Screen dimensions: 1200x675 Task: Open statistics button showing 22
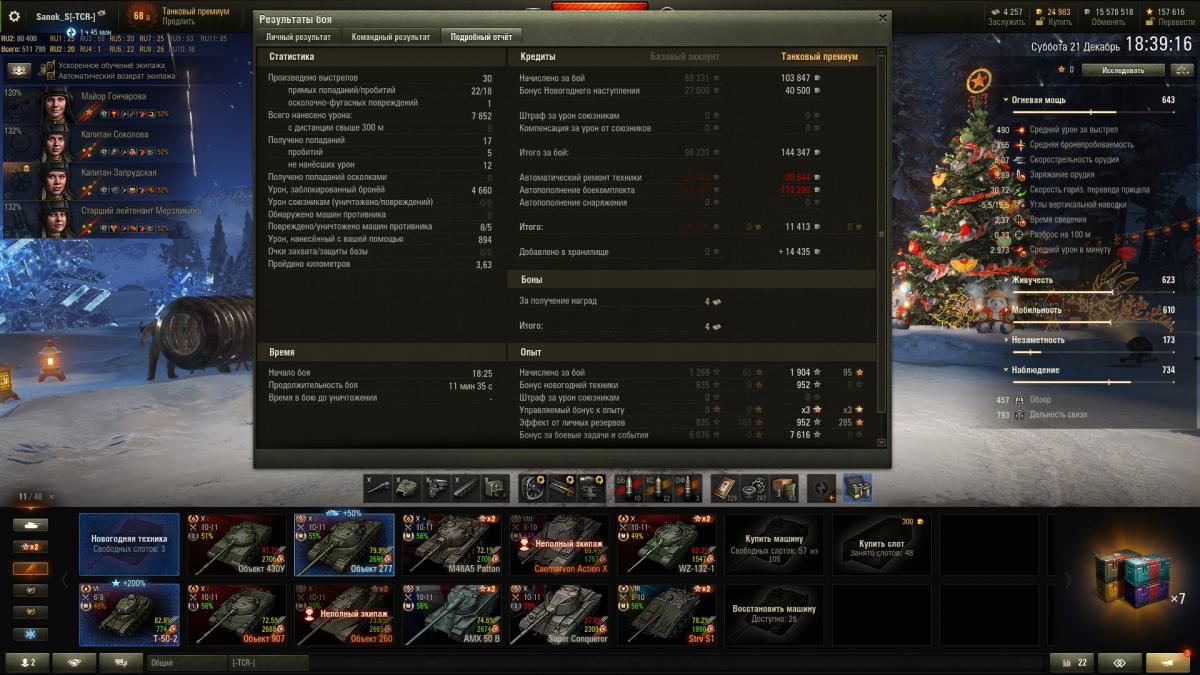[x=1071, y=662]
